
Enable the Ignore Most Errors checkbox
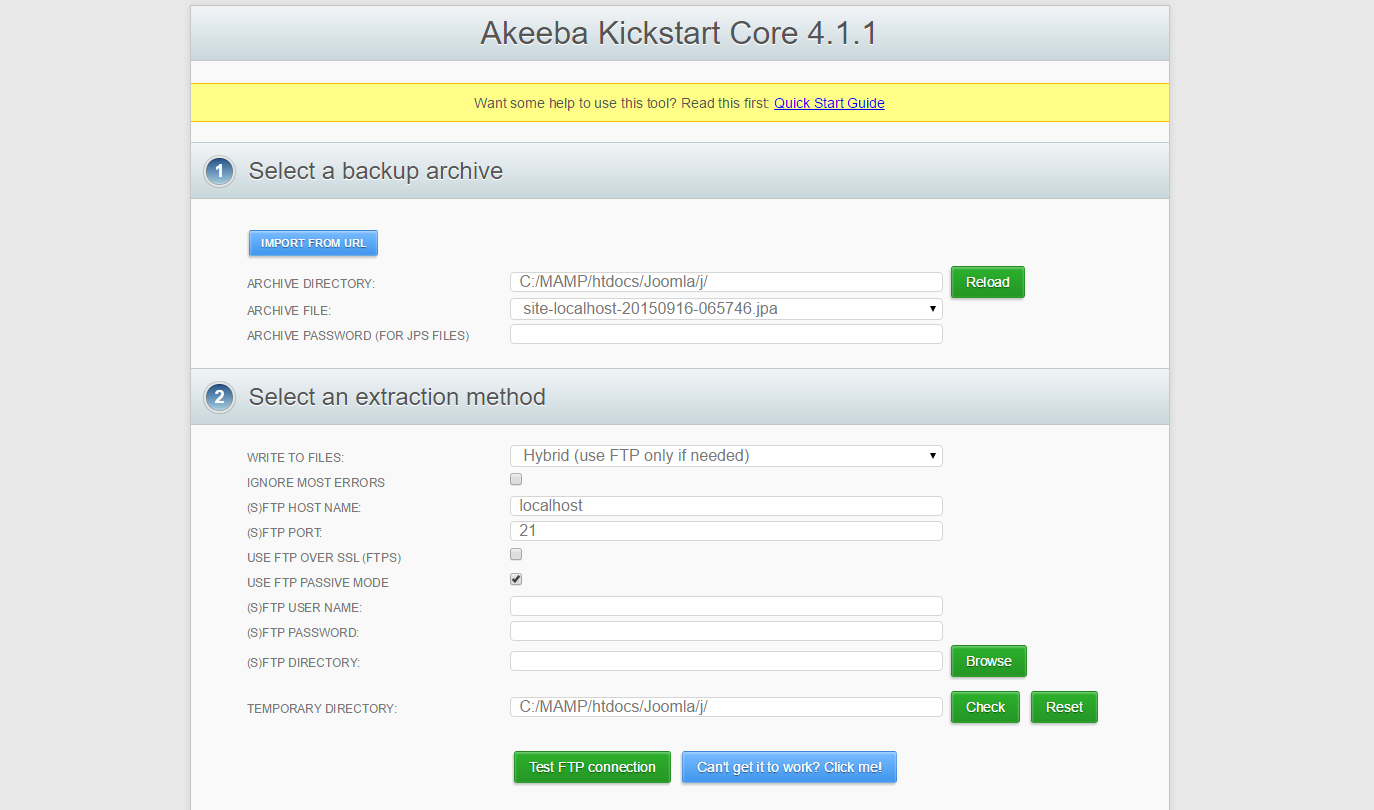click(516, 480)
